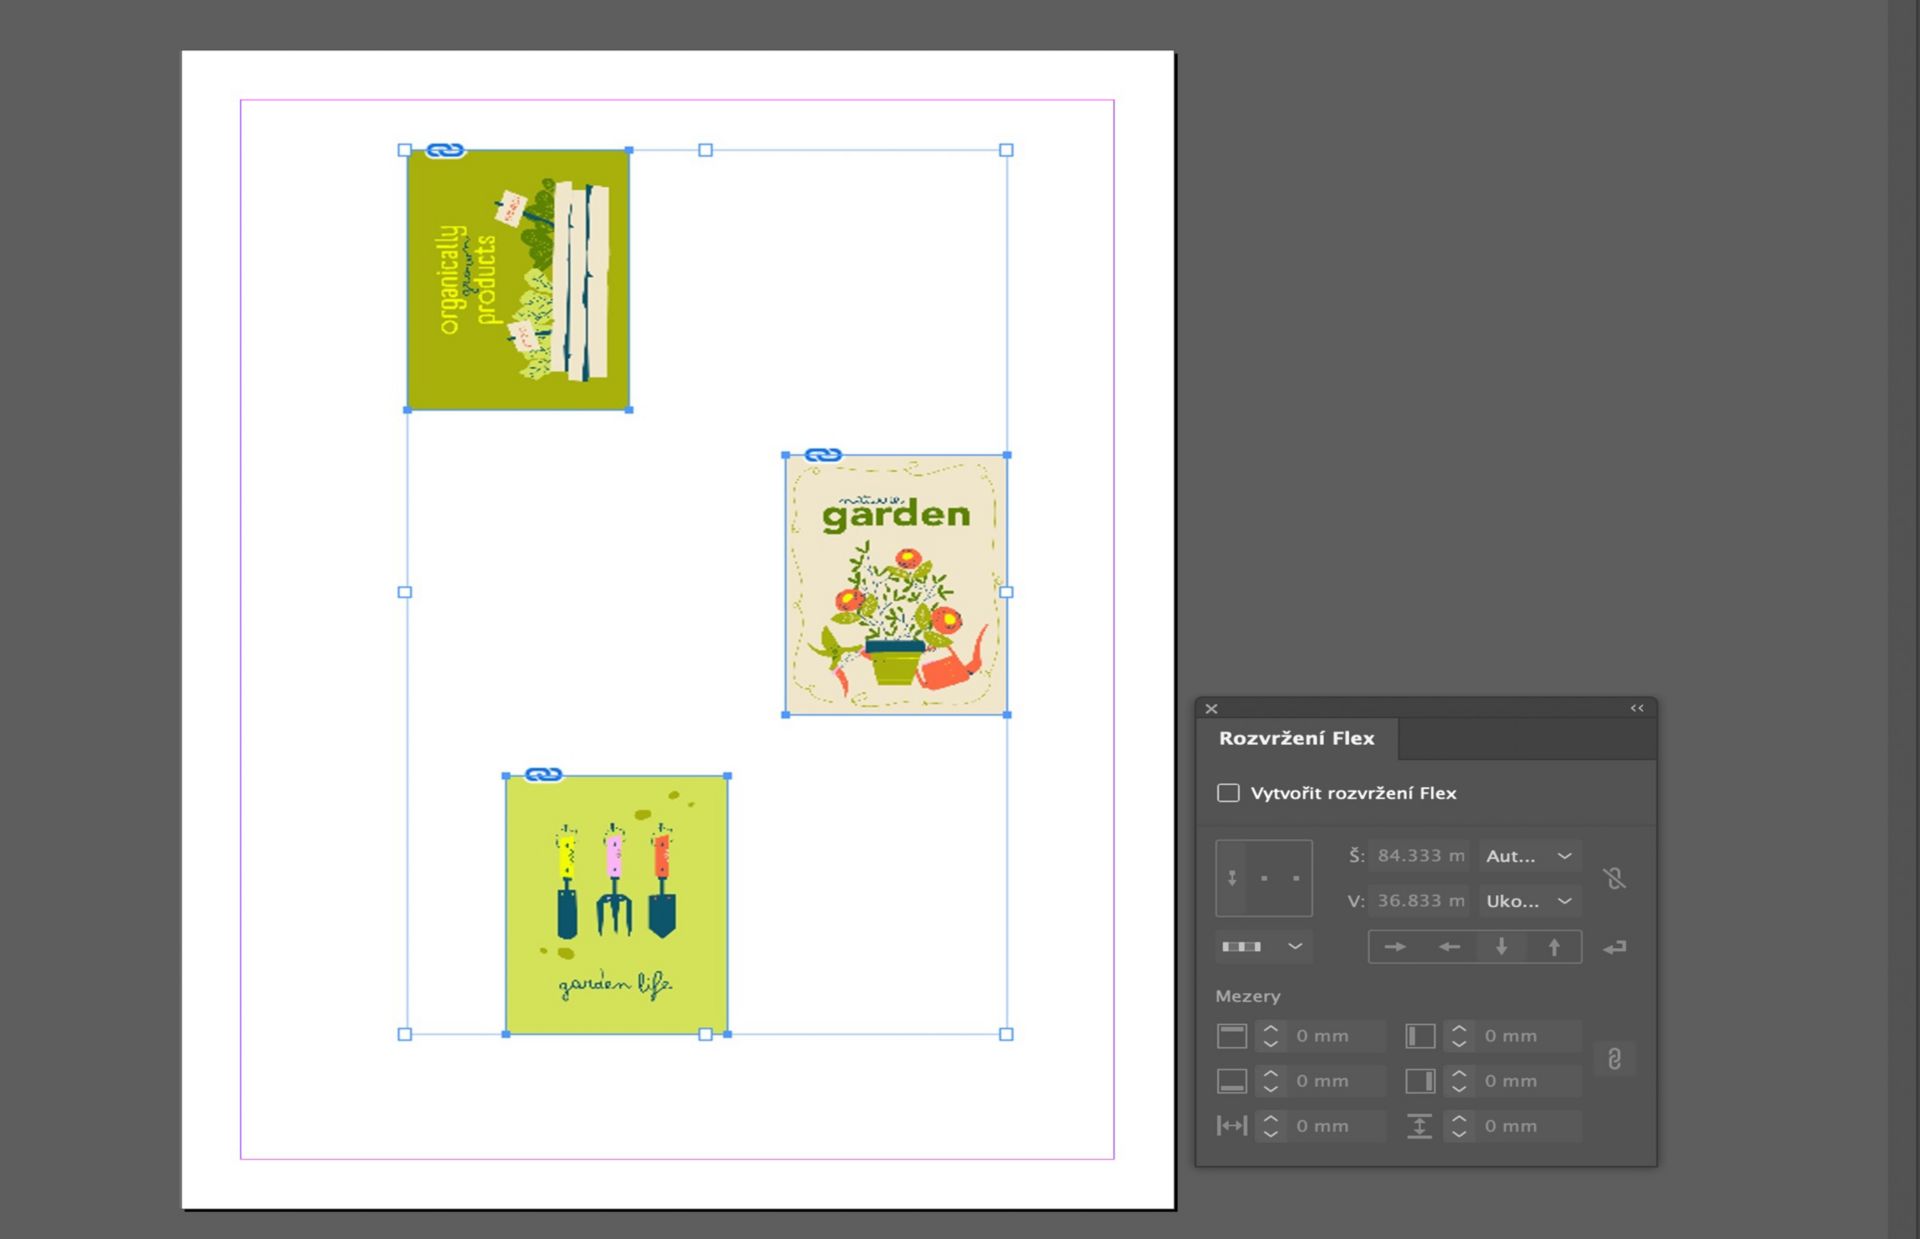Click the link badge on garden life image
The image size is (1920, 1239).
(543, 775)
